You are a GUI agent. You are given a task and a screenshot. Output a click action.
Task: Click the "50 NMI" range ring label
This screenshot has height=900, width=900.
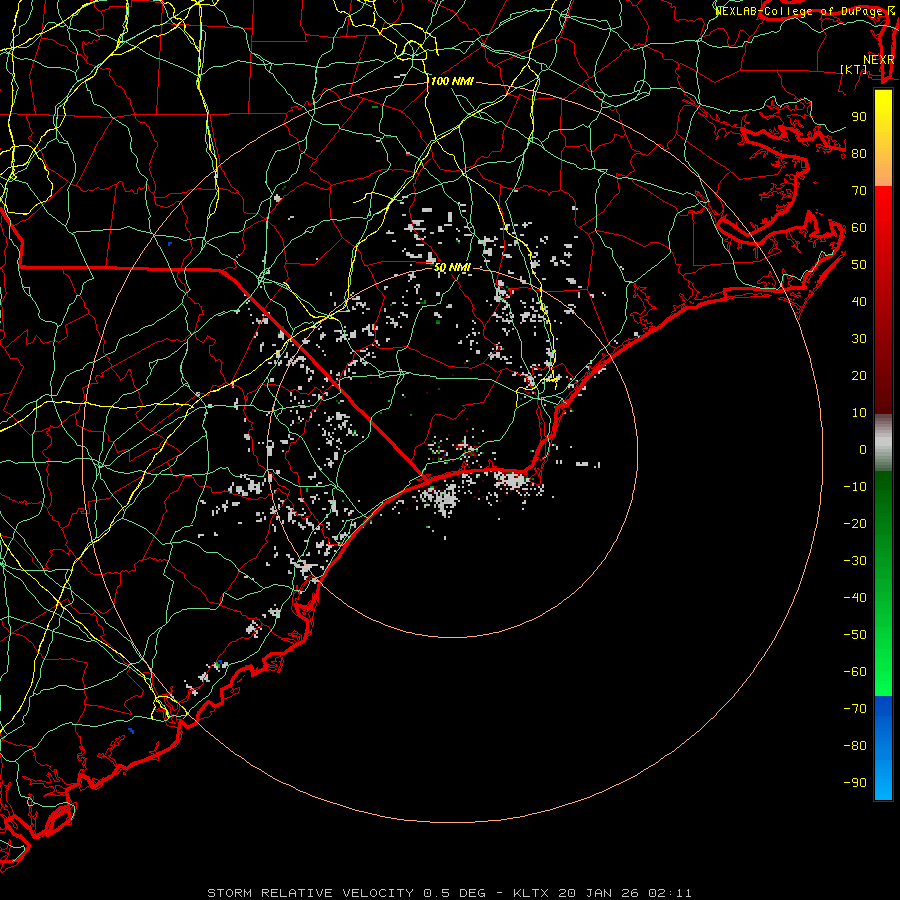coord(452,267)
